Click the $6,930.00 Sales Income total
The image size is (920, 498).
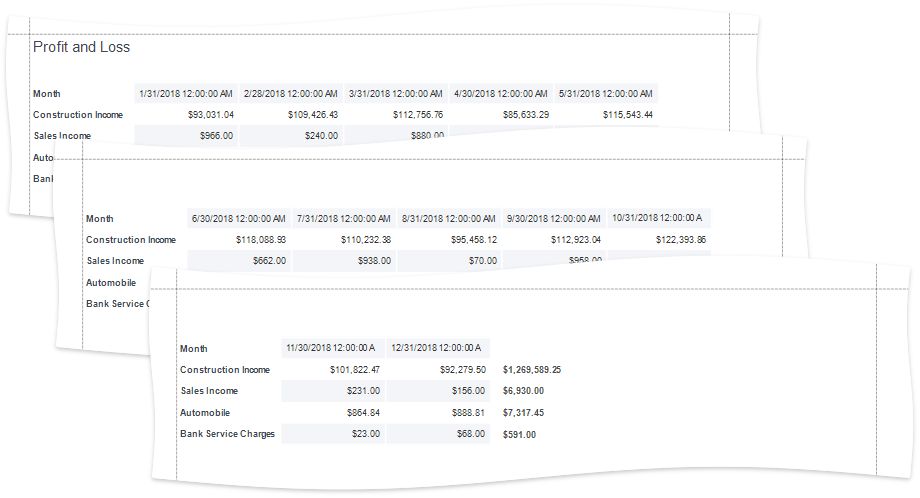click(523, 391)
